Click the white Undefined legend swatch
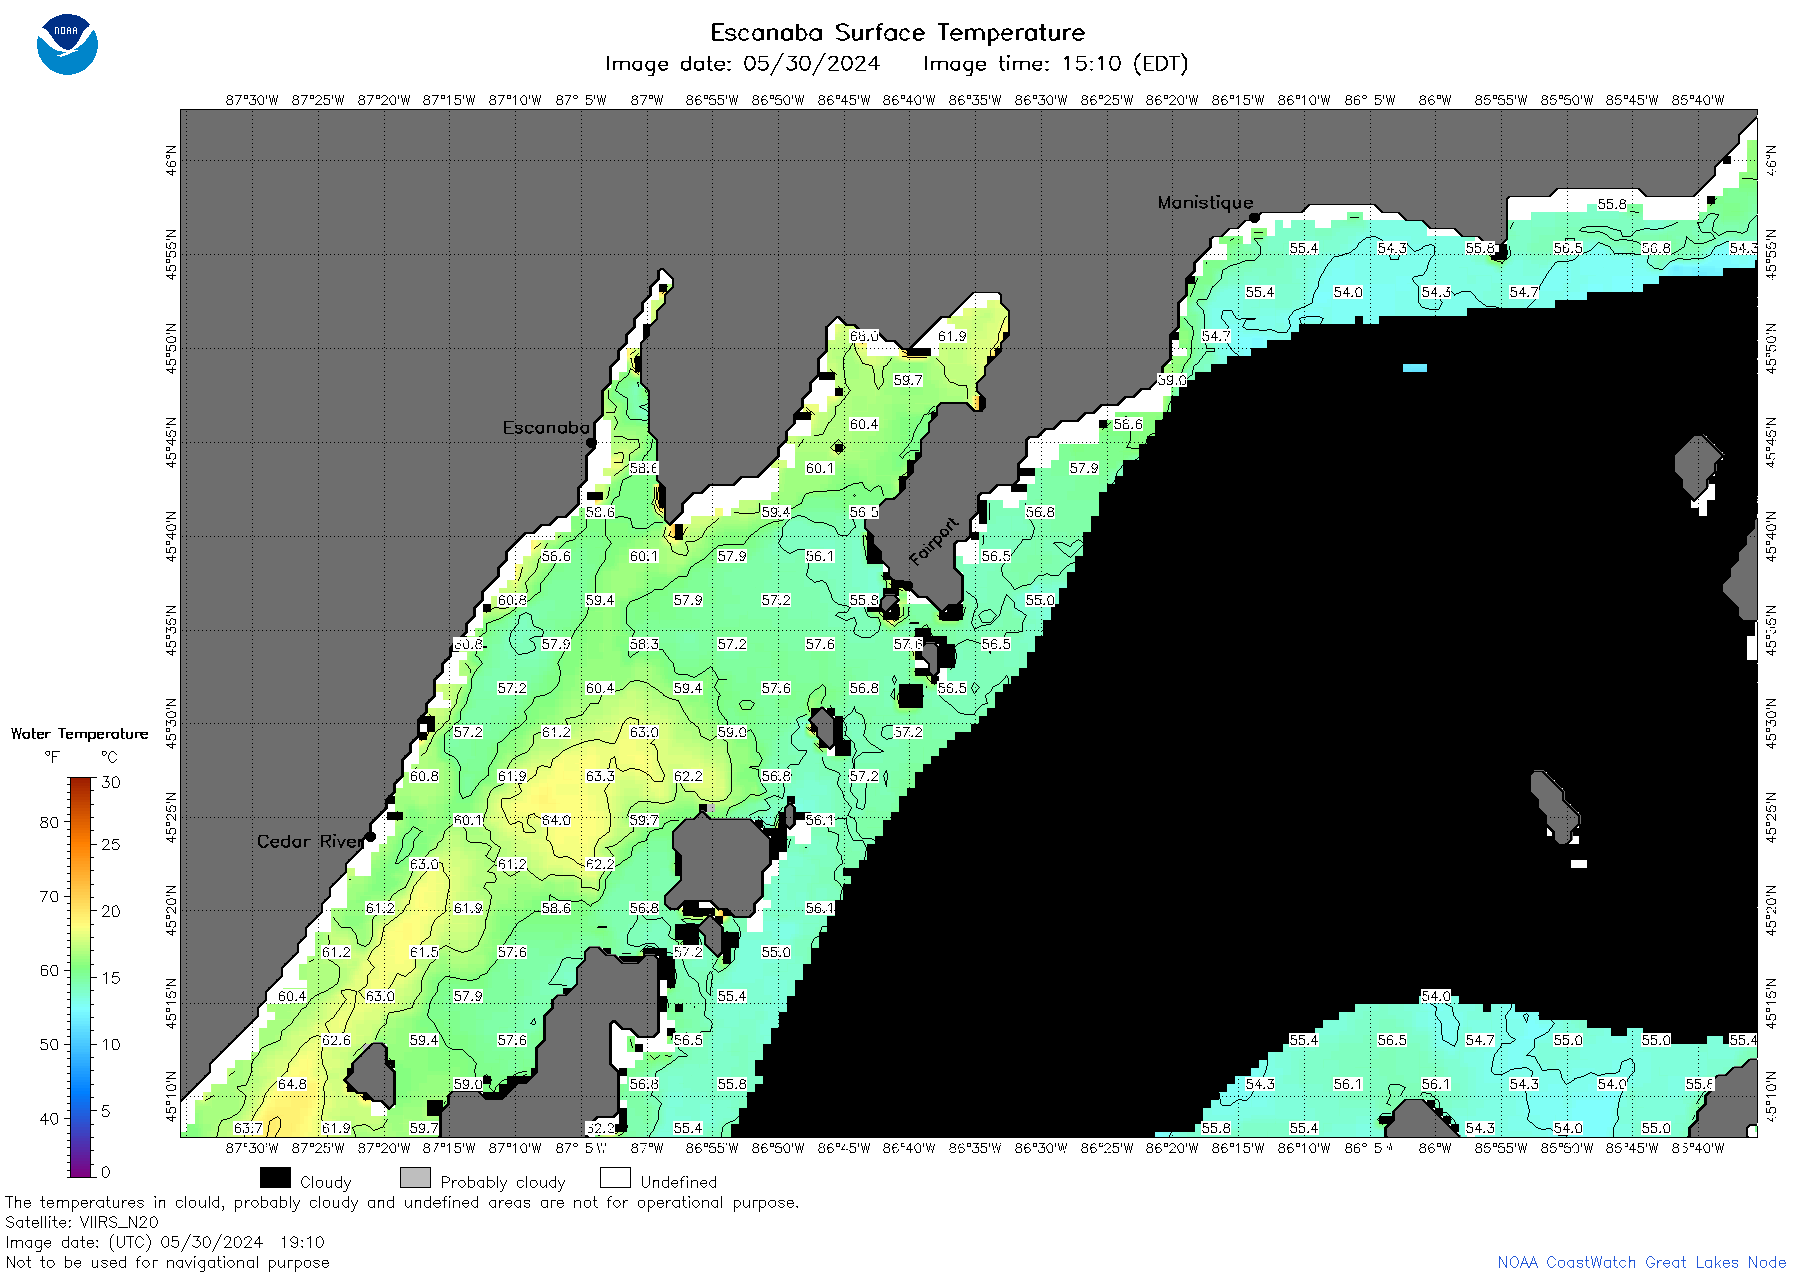Screen dimensions: 1797x1278 coord(615,1178)
